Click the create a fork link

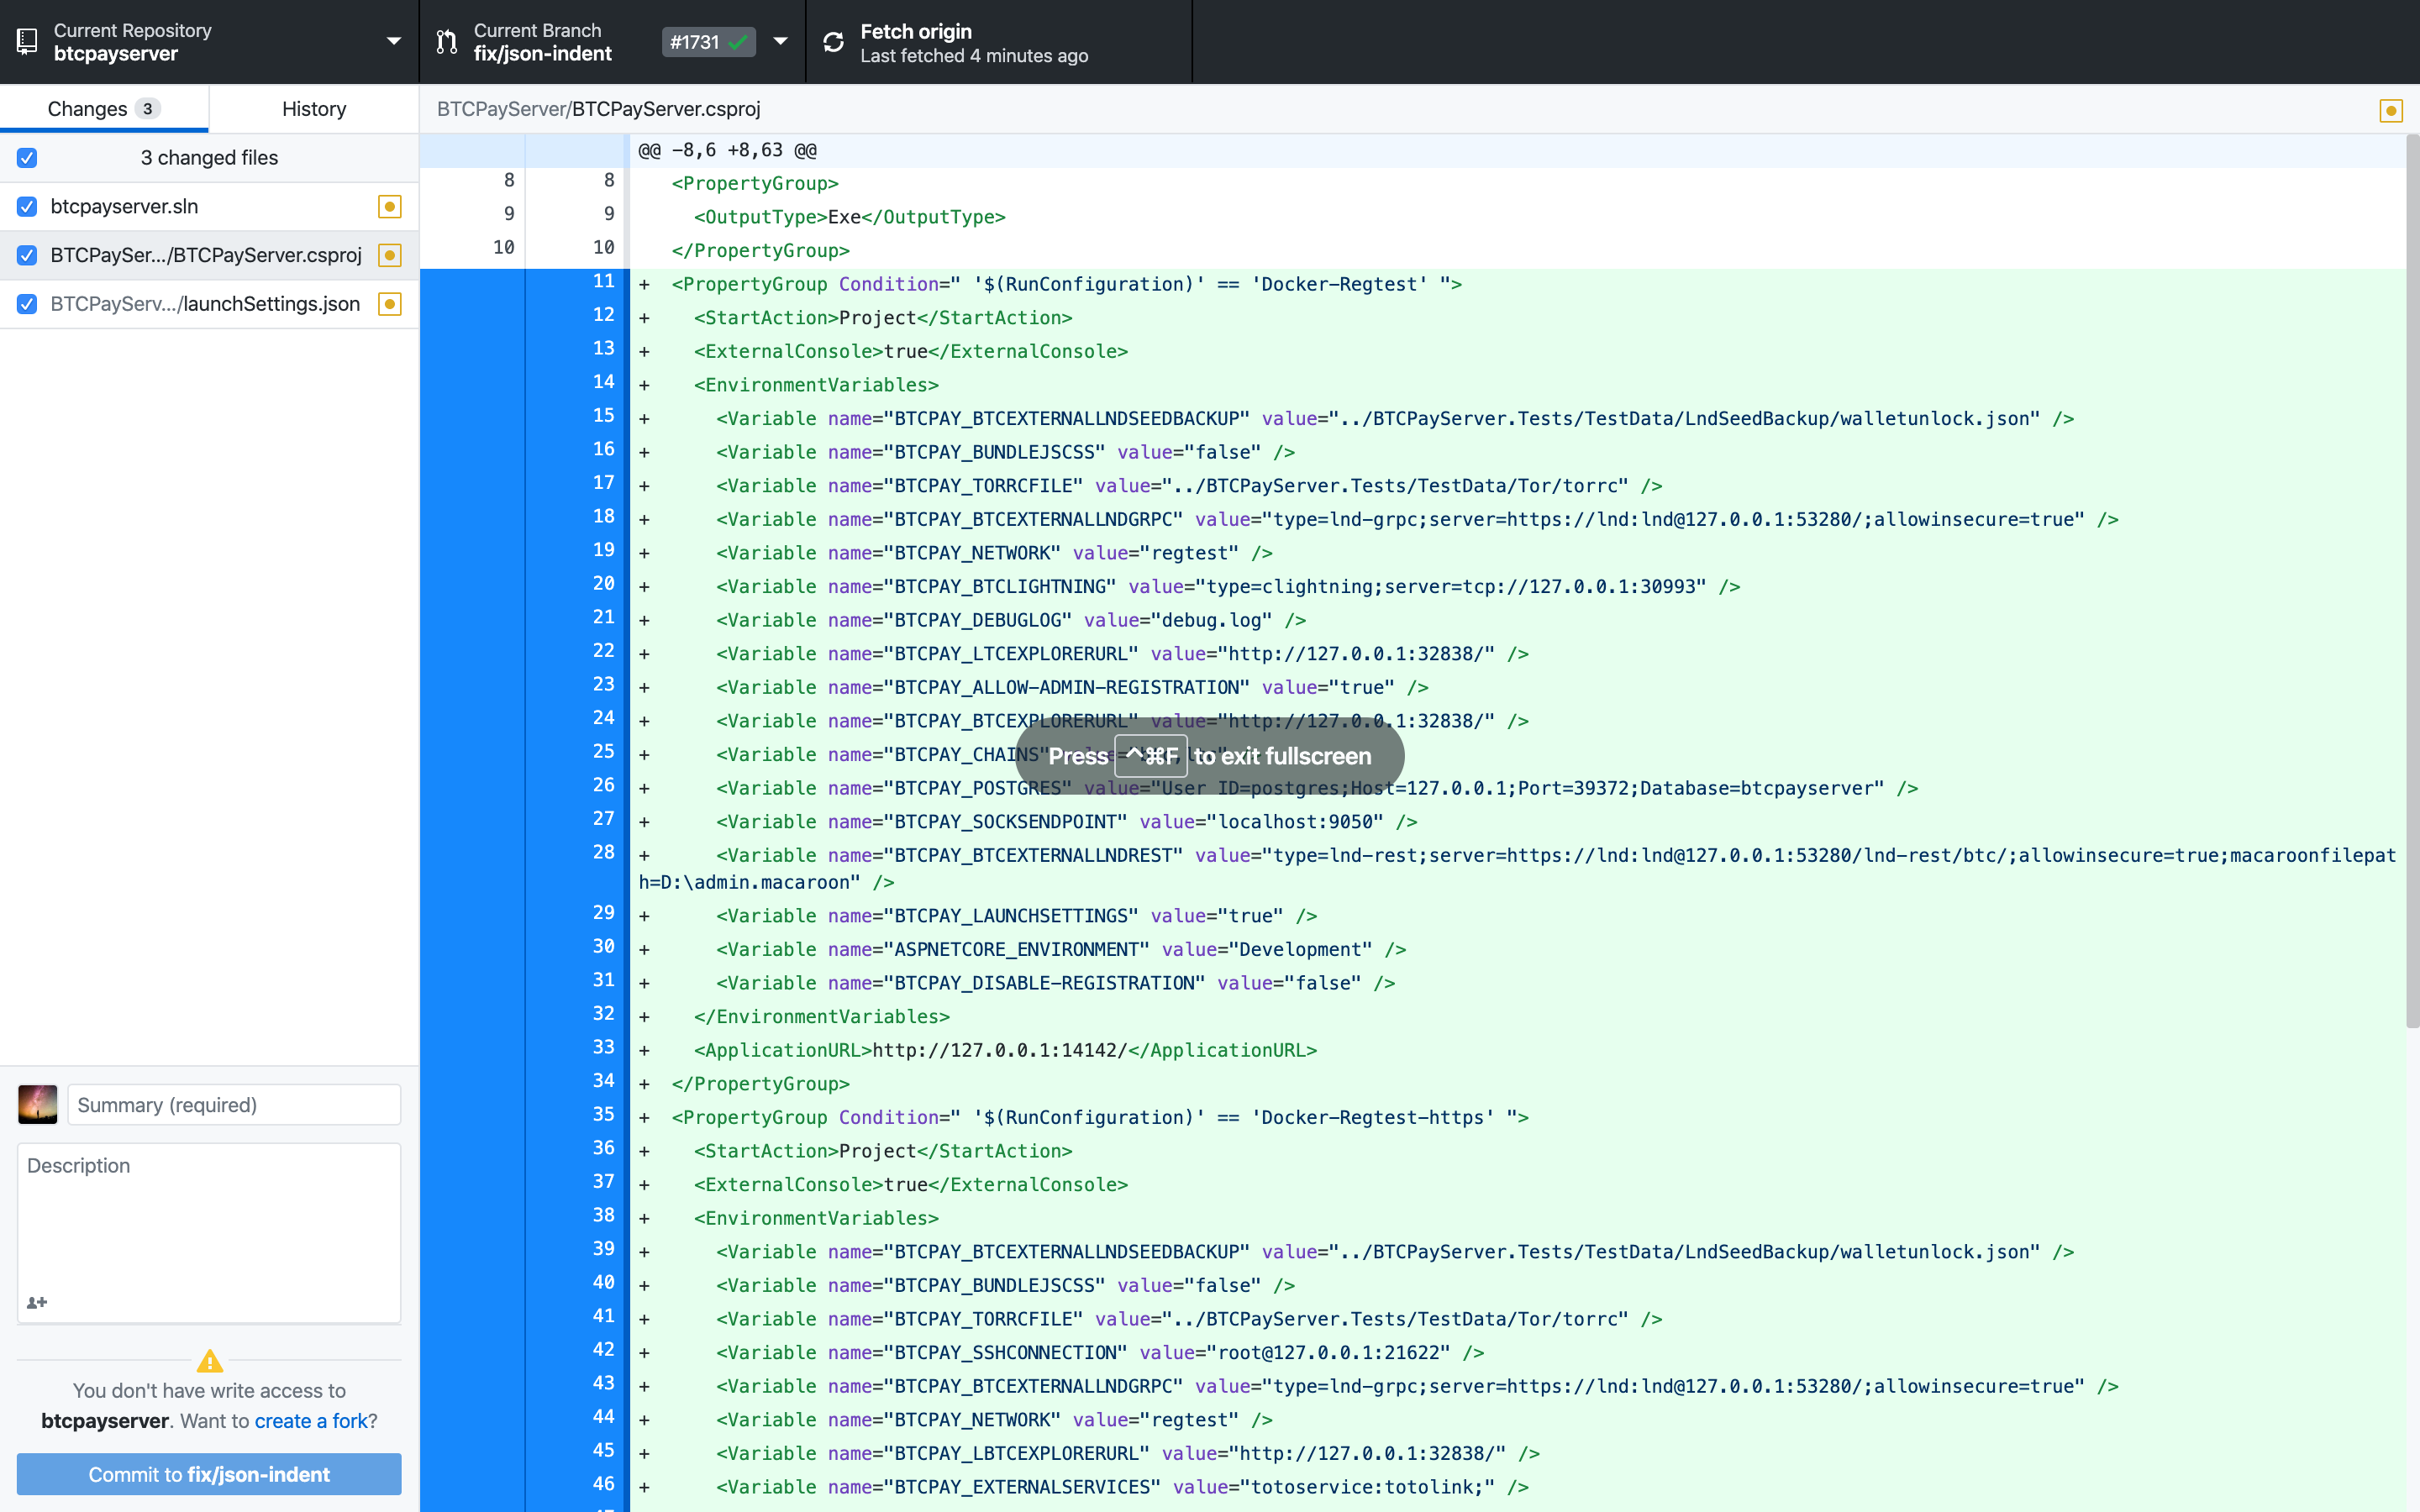tap(311, 1420)
